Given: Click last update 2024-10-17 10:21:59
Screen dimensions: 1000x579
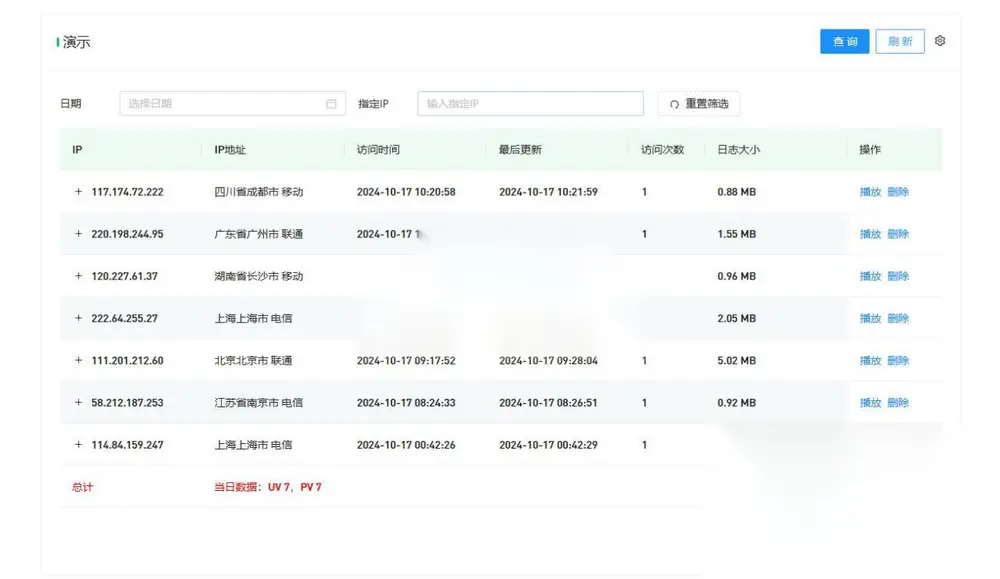Looking at the screenshot, I should tap(548, 192).
